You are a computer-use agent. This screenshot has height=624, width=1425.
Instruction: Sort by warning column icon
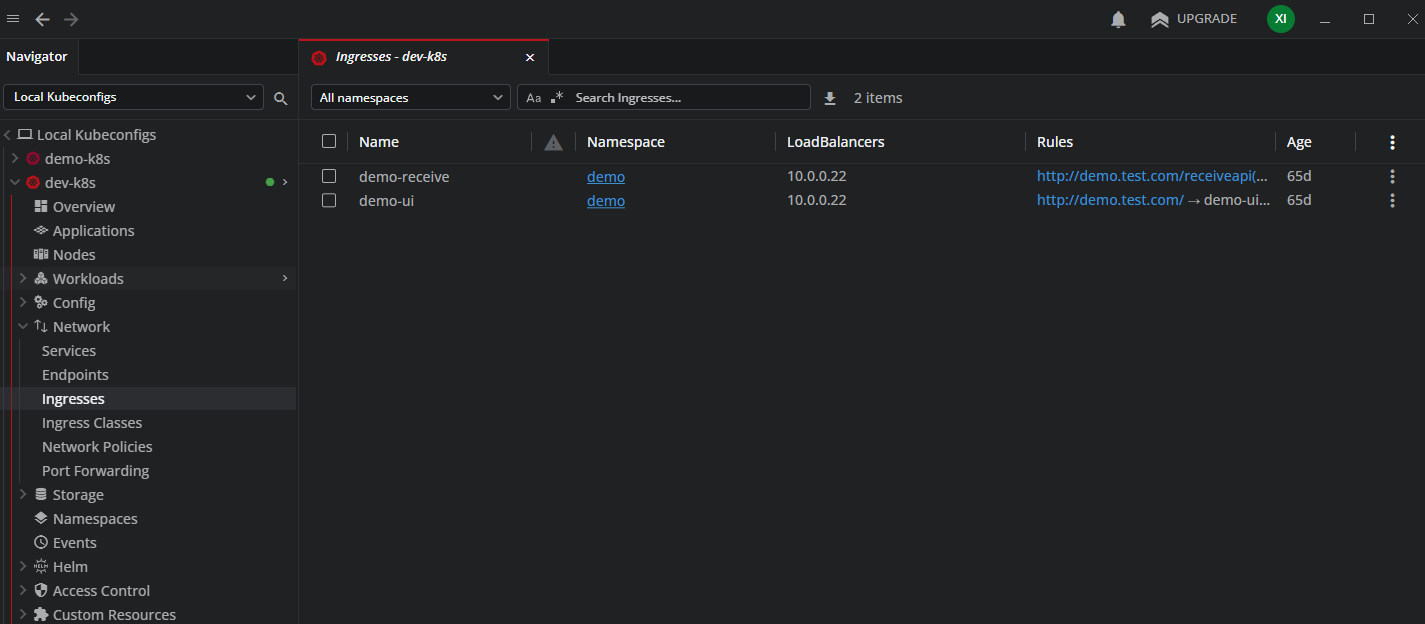tap(553, 142)
